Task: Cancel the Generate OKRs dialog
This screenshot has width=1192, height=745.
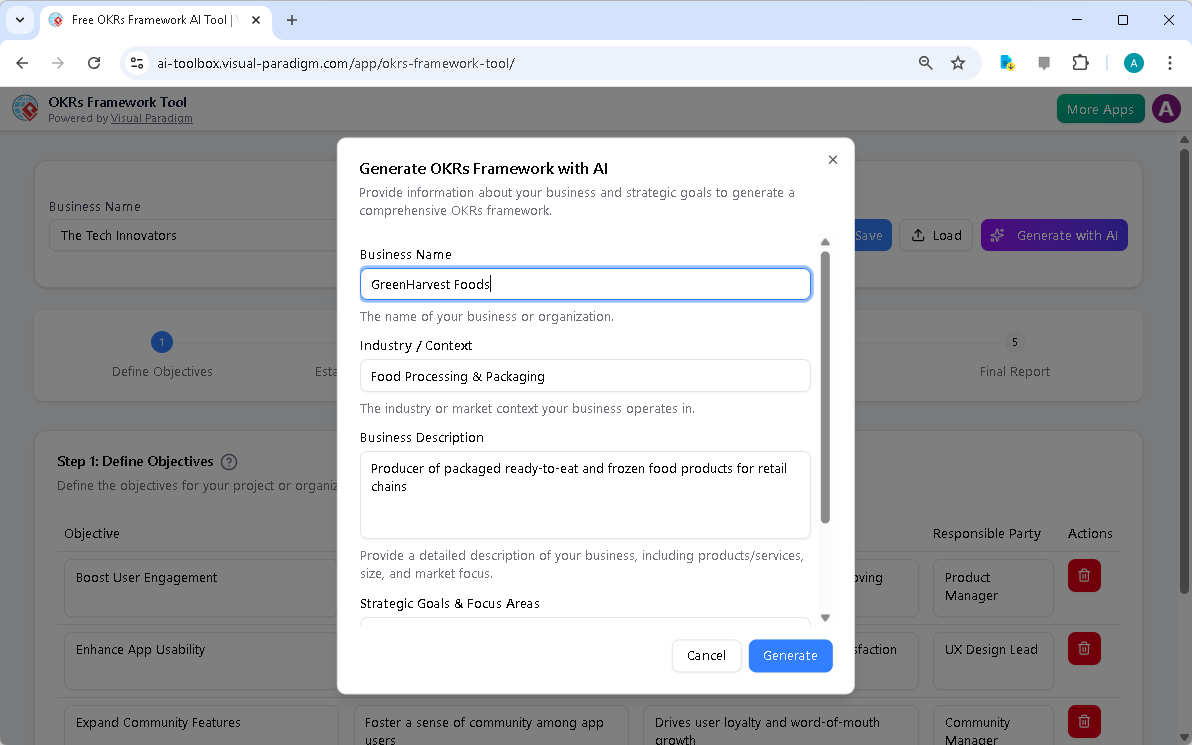Action: point(707,655)
